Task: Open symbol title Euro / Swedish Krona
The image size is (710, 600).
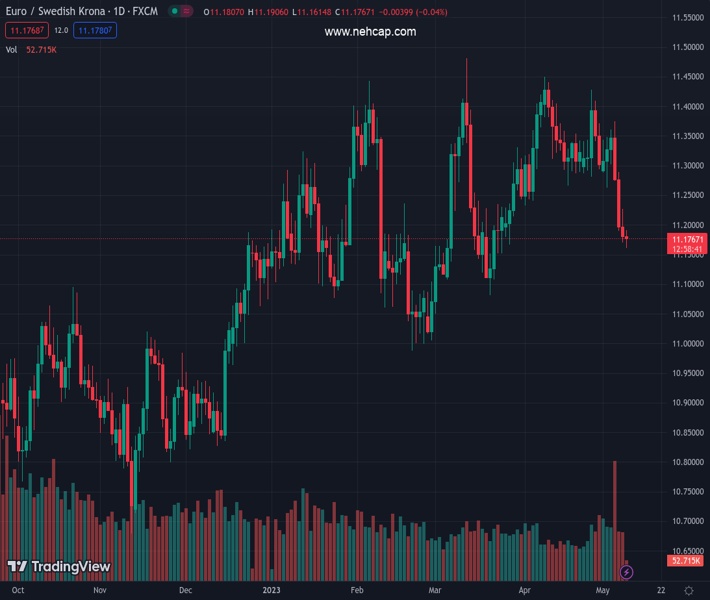Action: click(55, 11)
